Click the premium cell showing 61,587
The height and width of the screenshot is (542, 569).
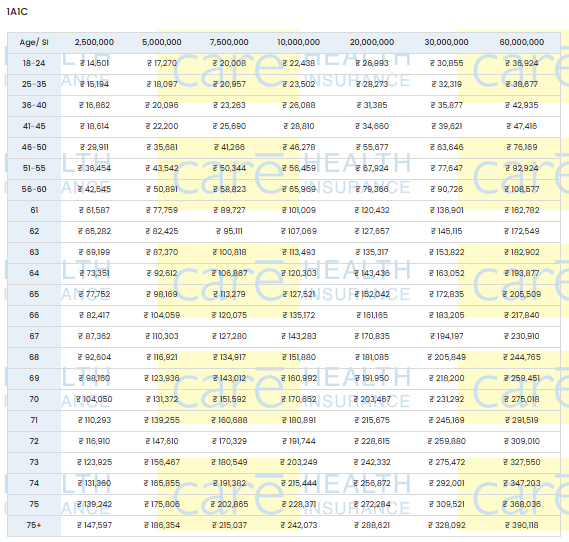coord(94,210)
